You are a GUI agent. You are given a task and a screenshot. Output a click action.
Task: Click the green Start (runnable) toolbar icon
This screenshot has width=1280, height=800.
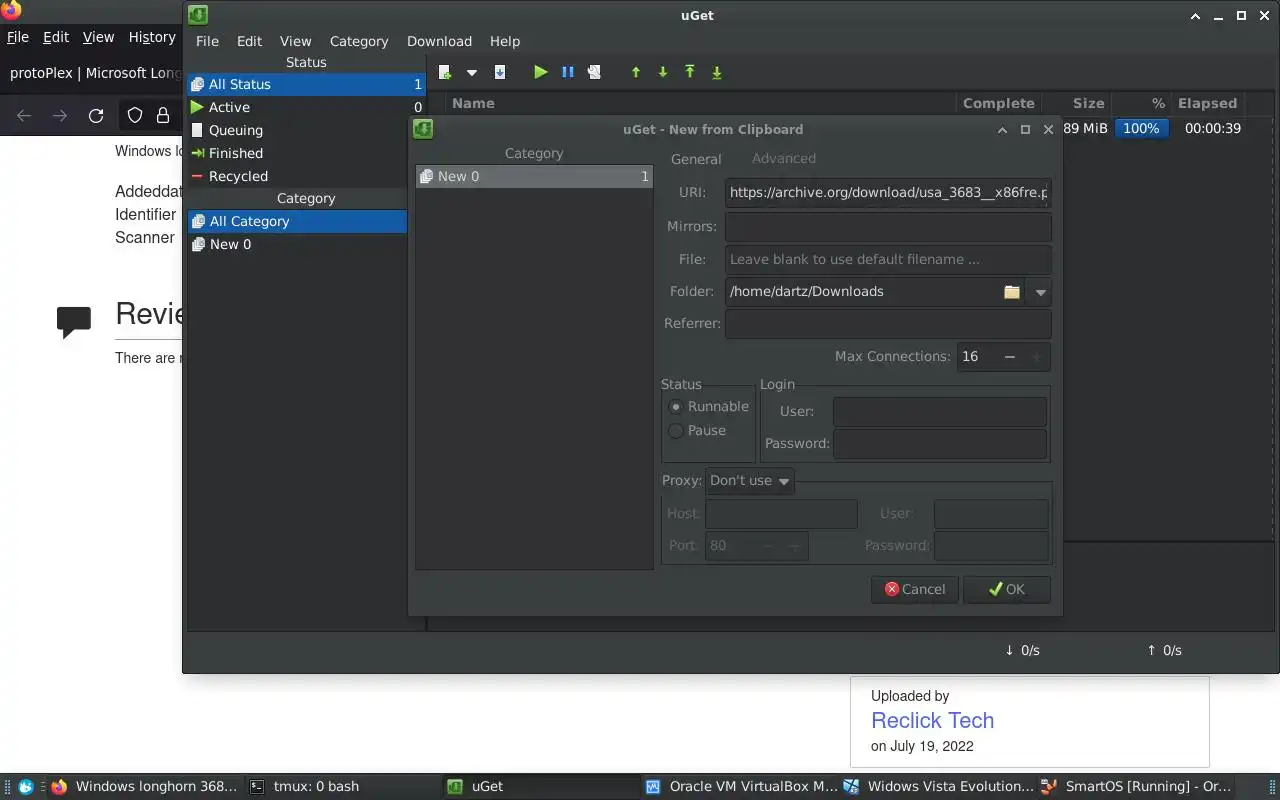541,72
